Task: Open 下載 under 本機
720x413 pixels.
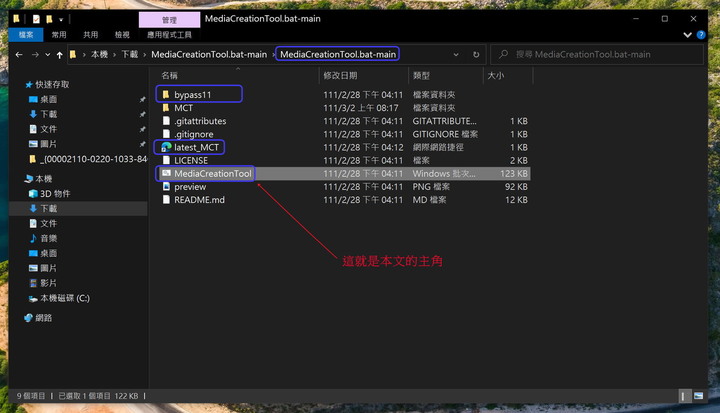Action: click(43, 209)
